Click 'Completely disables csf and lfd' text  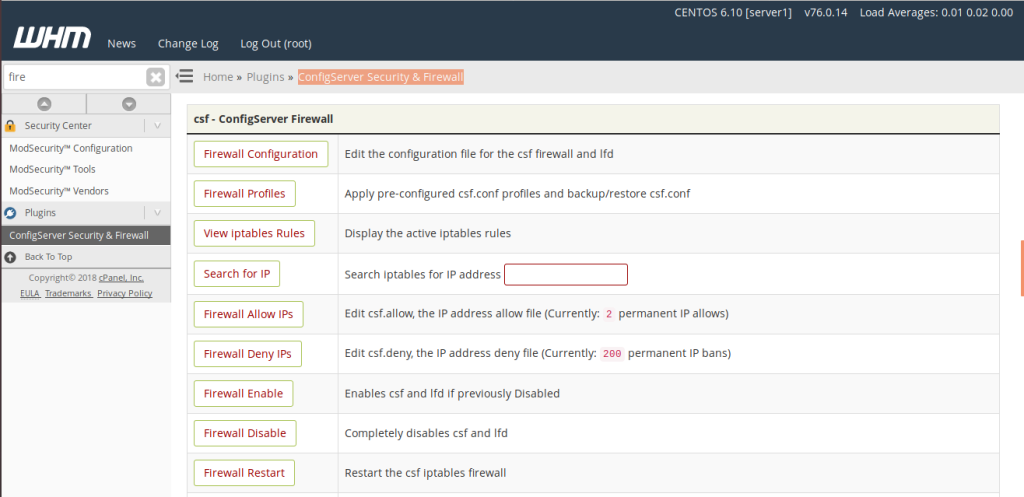(x=426, y=433)
